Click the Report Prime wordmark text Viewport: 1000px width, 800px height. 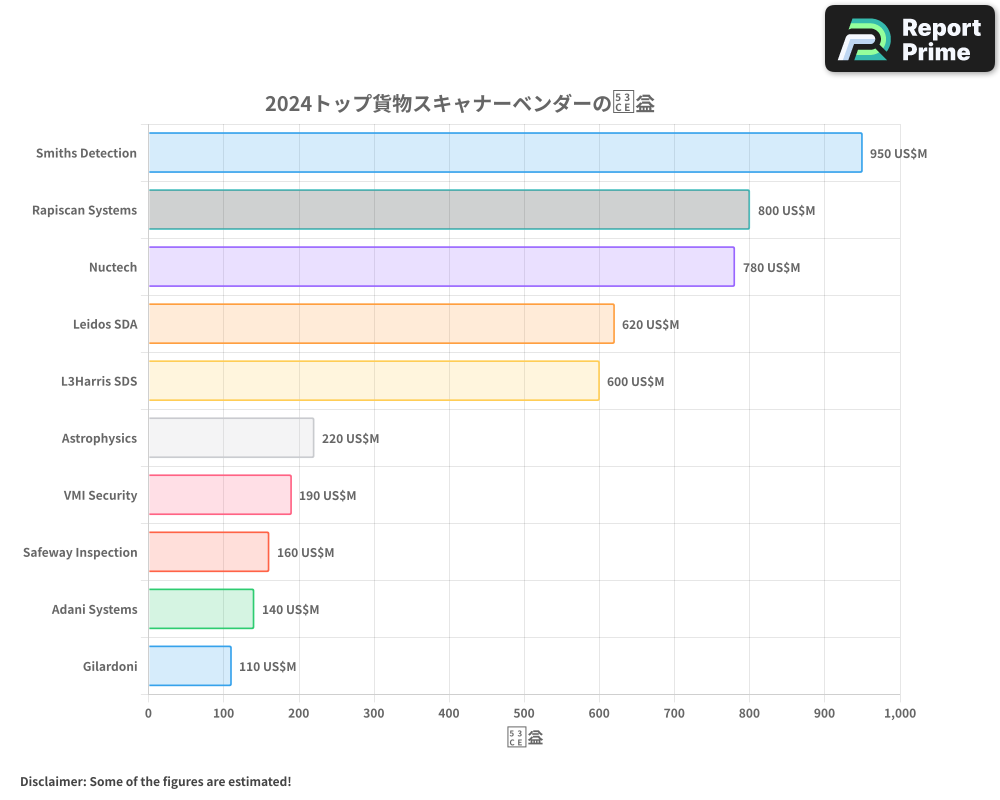click(939, 38)
